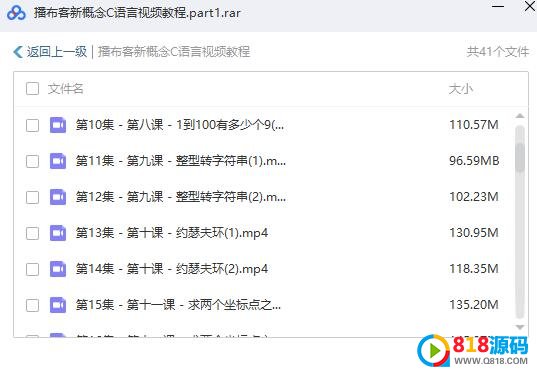Click video icon of 第11集 file
Screen dimensions: 537x372
(x=58, y=161)
